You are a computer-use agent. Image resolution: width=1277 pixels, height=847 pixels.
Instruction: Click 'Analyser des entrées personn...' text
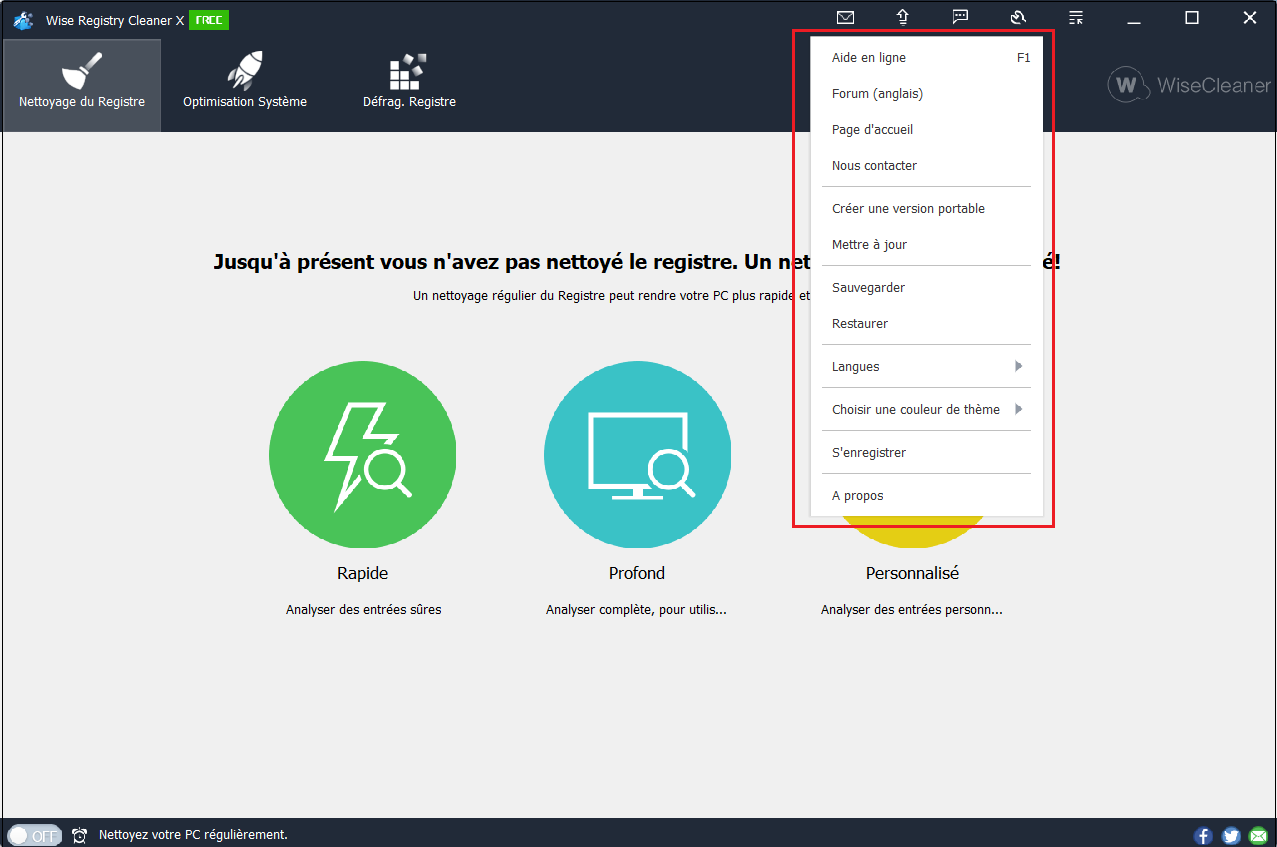(912, 610)
